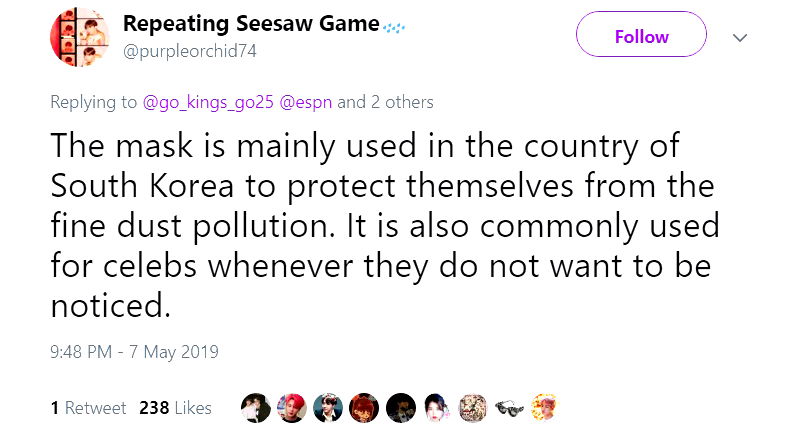The image size is (800, 428).
Task: Open the author's profile picture
Action: (80, 40)
